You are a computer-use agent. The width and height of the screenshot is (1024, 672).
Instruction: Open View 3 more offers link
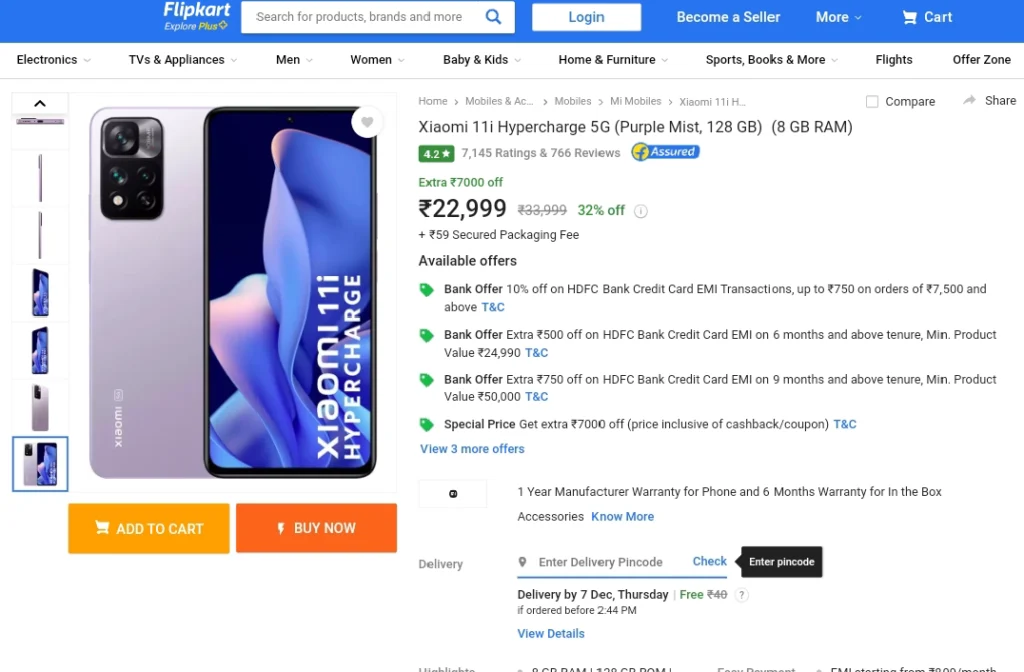472,449
